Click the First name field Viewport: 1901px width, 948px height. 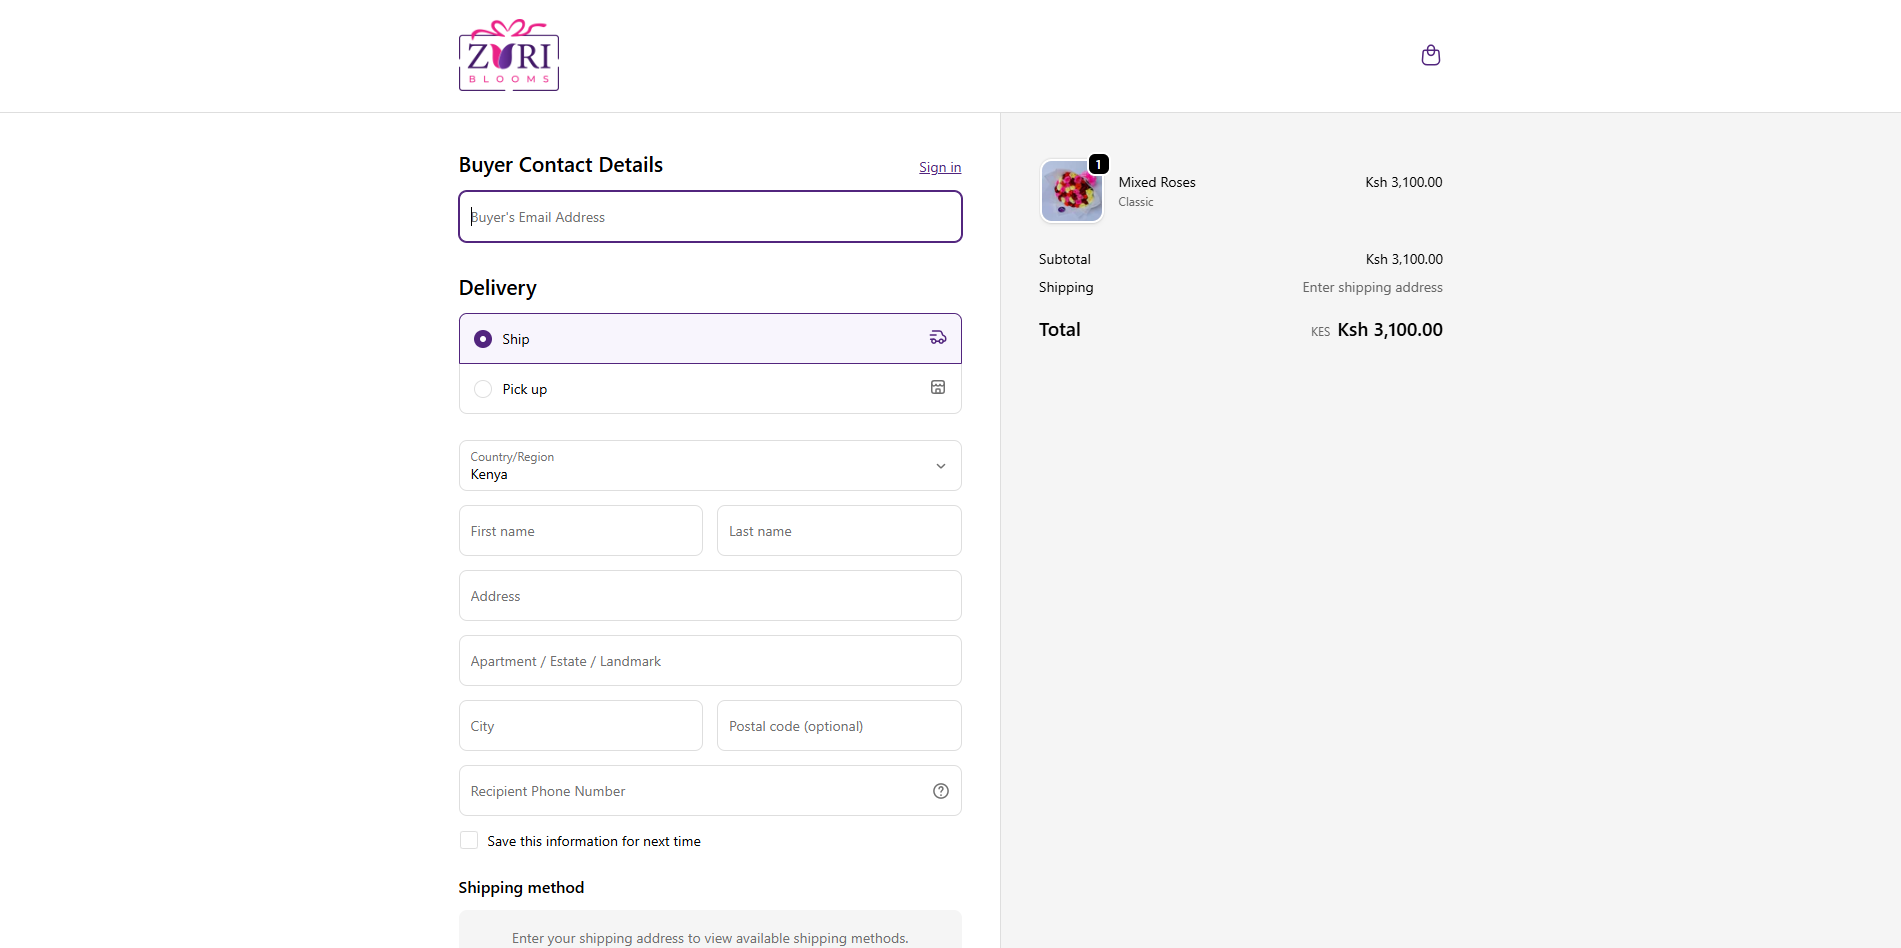coord(580,530)
